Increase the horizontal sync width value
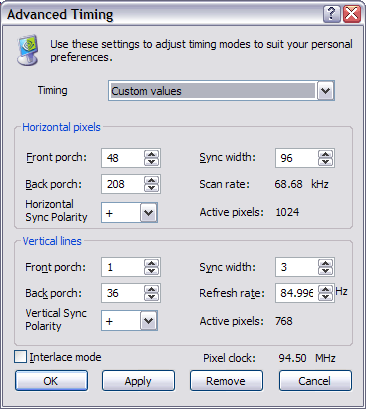Image resolution: width=366 pixels, height=409 pixels. (325, 154)
